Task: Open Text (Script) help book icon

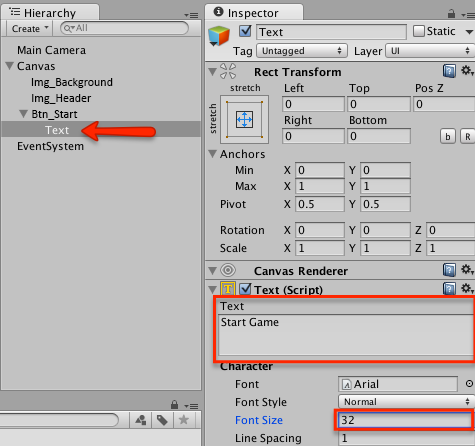Action: pos(449,289)
